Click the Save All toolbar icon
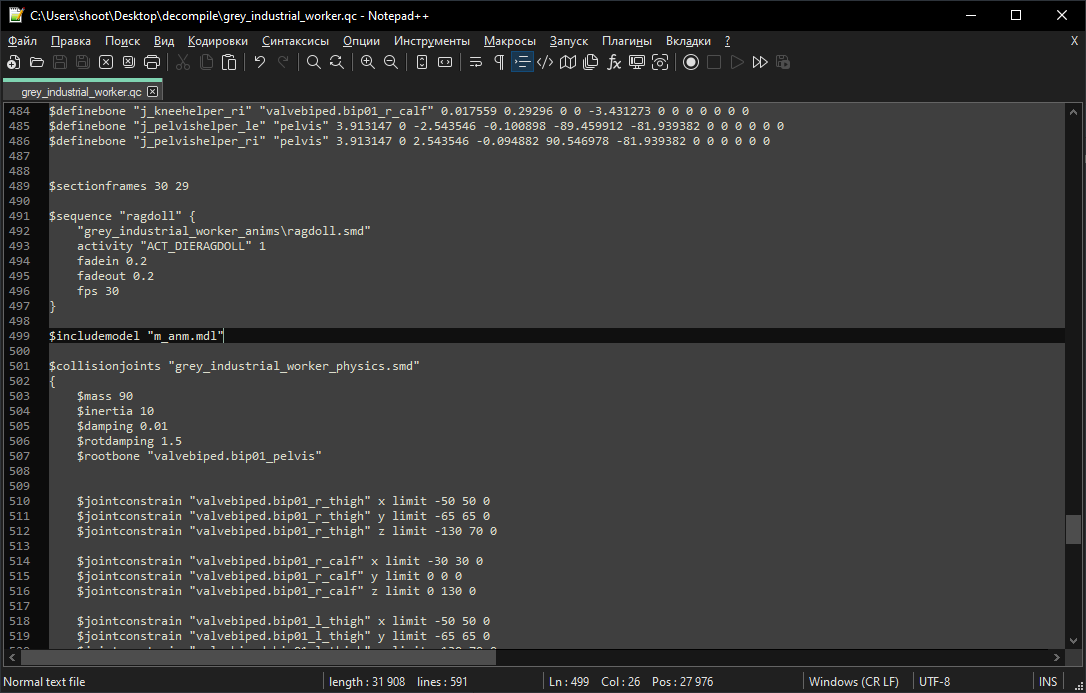Image resolution: width=1086 pixels, height=693 pixels. pyautogui.click(x=82, y=62)
